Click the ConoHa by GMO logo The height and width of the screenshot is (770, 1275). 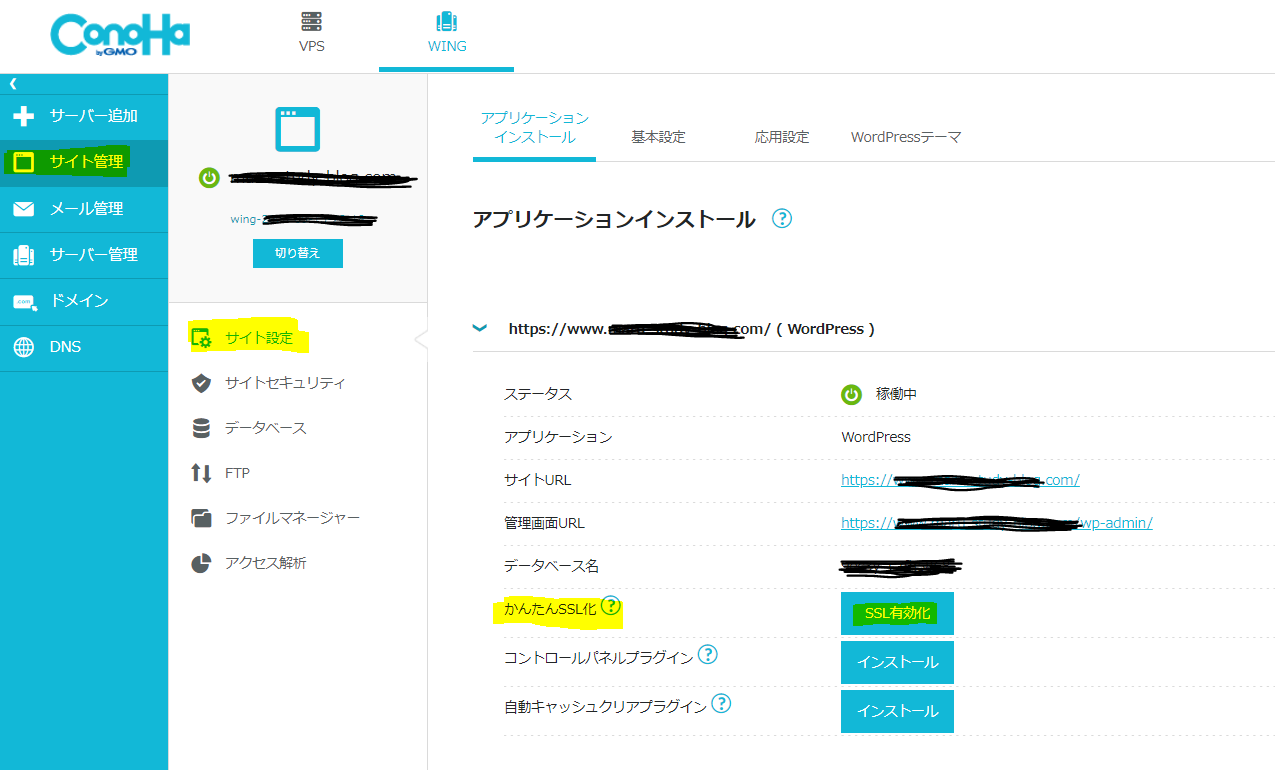tap(120, 36)
